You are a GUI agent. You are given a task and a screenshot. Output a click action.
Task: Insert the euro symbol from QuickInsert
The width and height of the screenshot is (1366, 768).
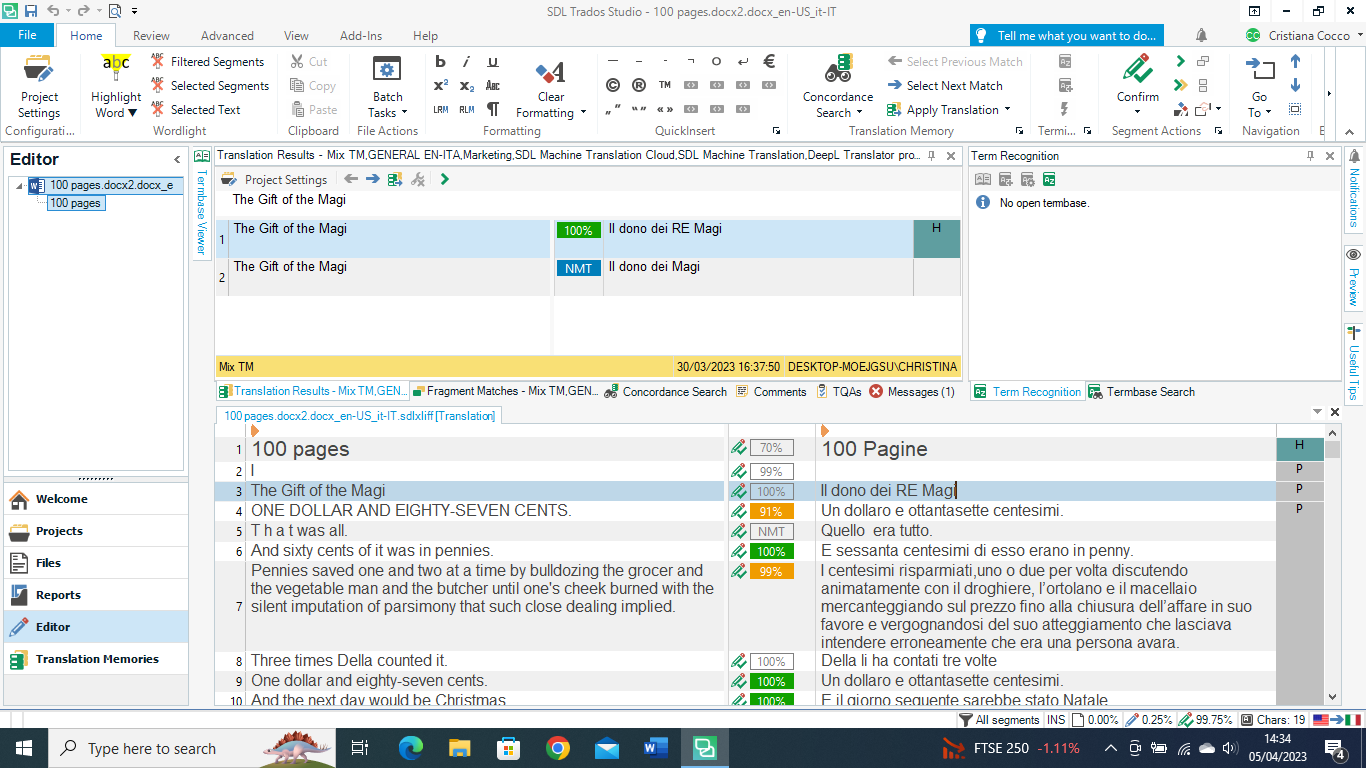[x=769, y=61]
